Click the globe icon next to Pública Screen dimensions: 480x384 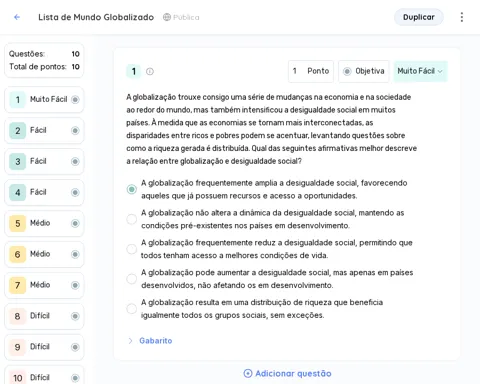(167, 17)
